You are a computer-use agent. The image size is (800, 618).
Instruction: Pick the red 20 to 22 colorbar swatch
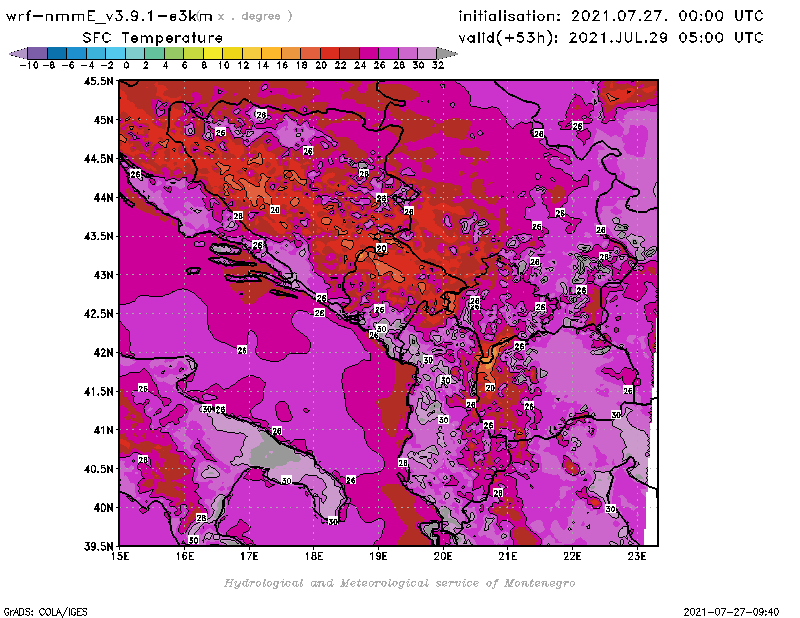click(330, 53)
